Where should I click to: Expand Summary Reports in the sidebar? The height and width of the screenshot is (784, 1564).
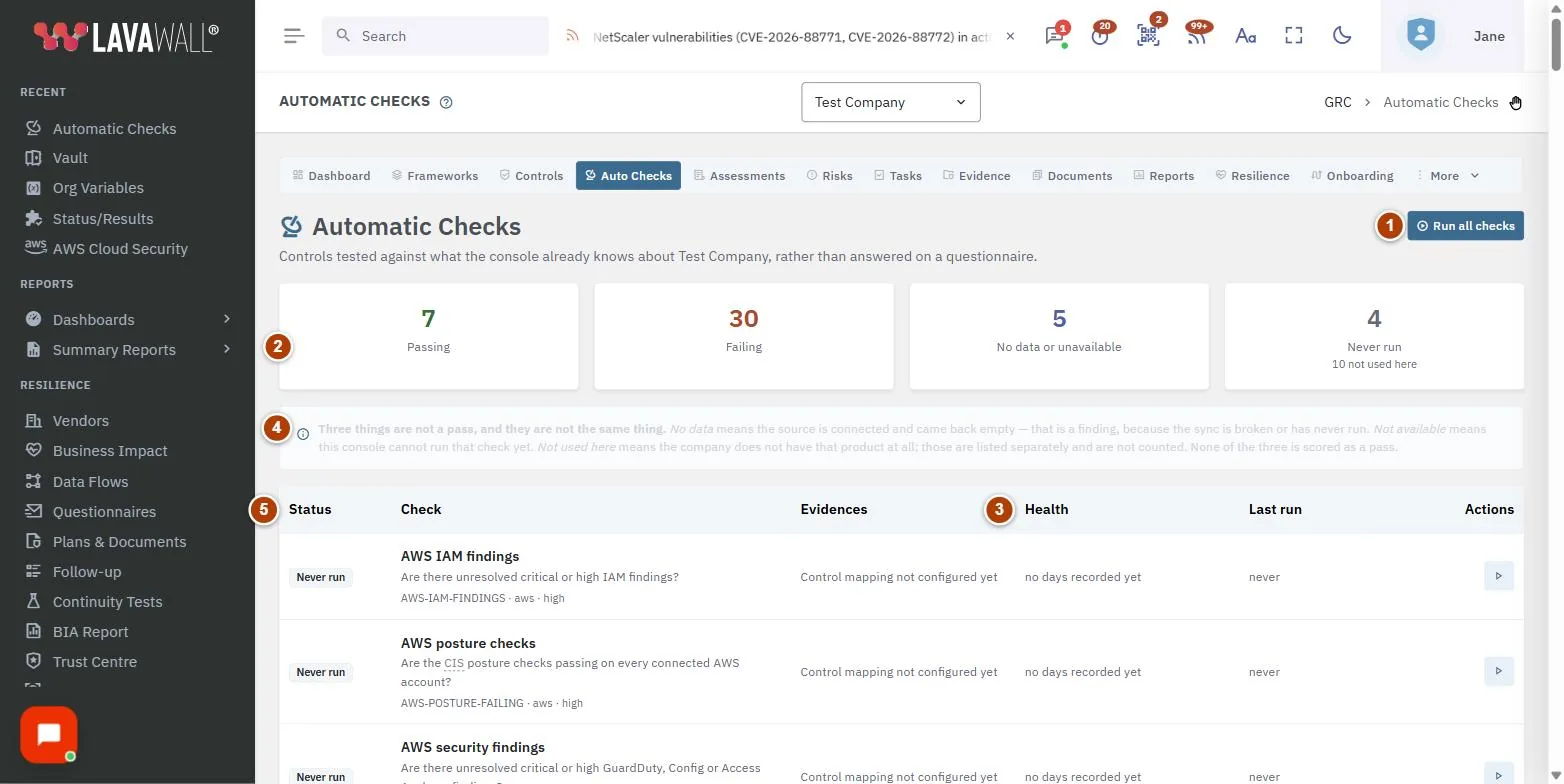[127, 349]
